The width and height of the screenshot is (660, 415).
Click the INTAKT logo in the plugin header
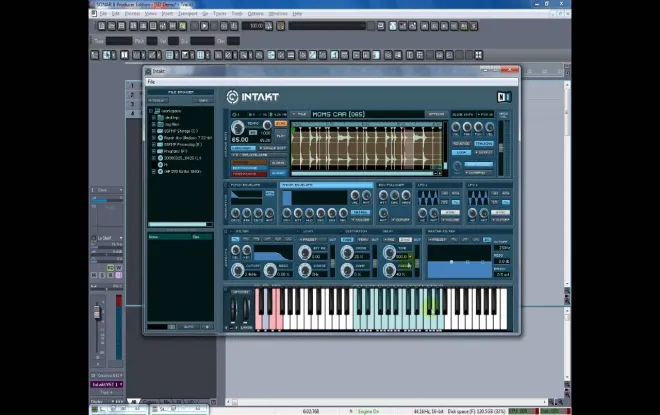(x=252, y=97)
